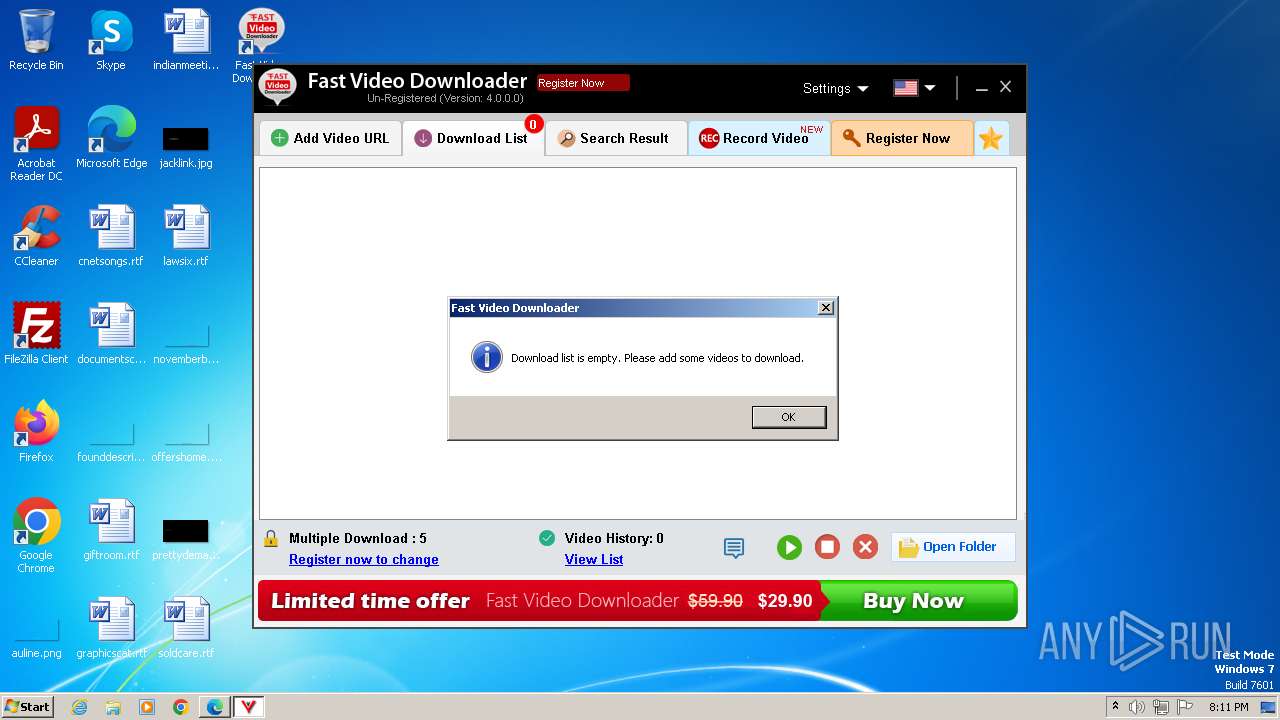
Task: Click the gold star favorites tab icon
Action: tap(990, 139)
